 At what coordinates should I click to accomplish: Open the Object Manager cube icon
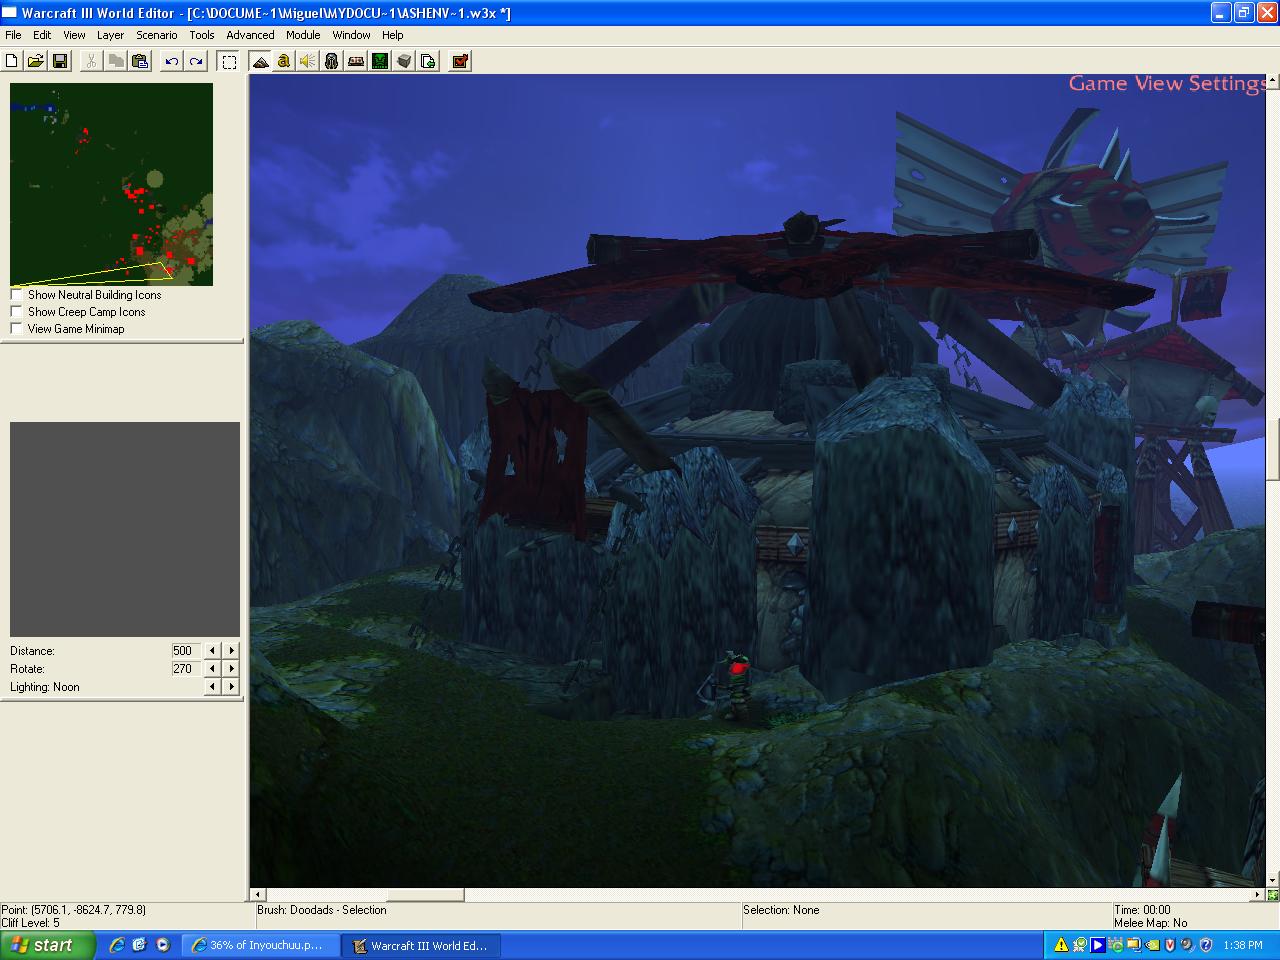pos(404,61)
